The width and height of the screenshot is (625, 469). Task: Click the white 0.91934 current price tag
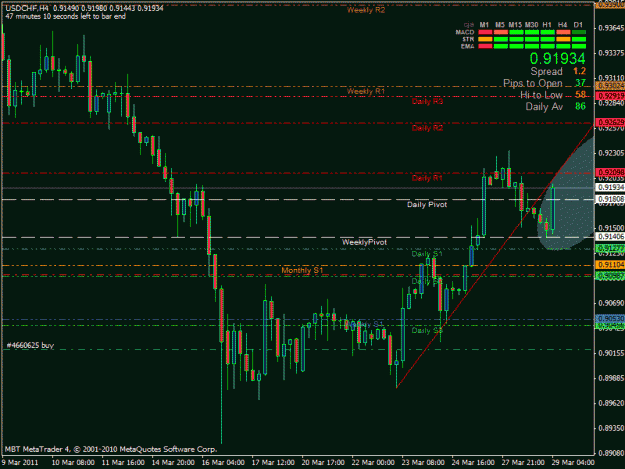[610, 187]
